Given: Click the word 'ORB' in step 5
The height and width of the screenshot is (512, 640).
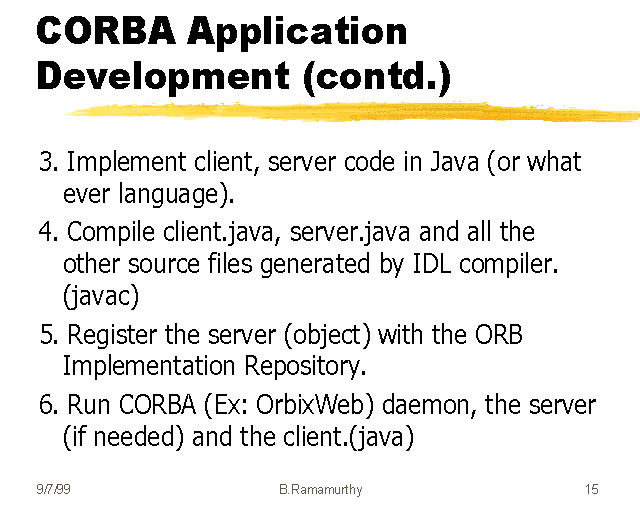Looking at the screenshot, I should click(x=494, y=333).
